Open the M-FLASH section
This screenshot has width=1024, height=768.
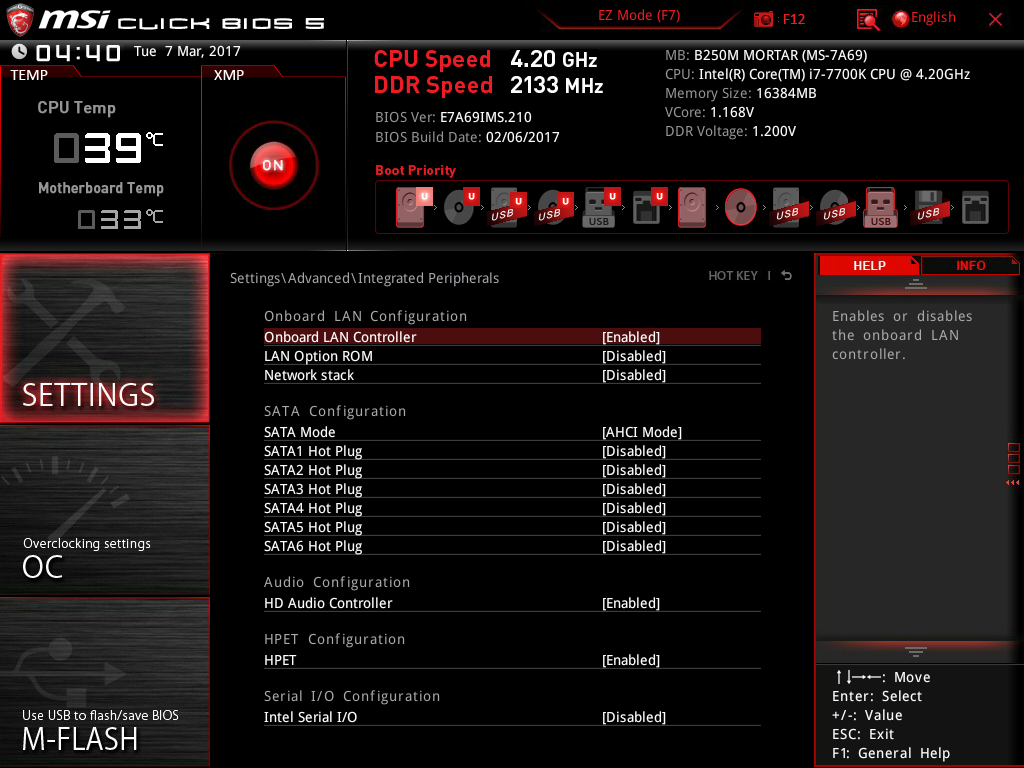(x=105, y=682)
